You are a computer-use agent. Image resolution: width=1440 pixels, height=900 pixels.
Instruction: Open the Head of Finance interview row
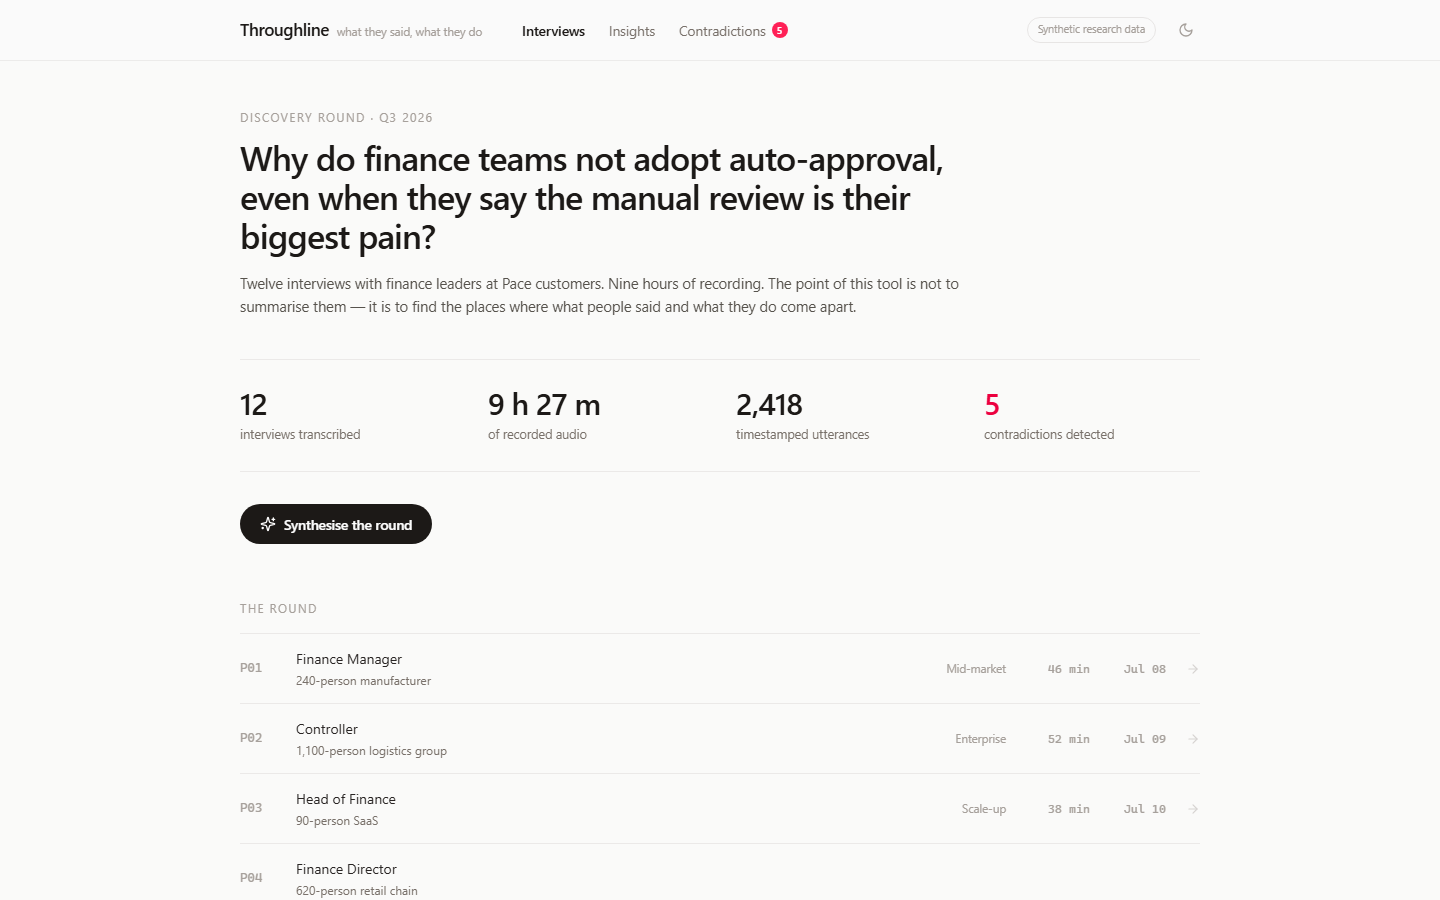pyautogui.click(x=720, y=809)
